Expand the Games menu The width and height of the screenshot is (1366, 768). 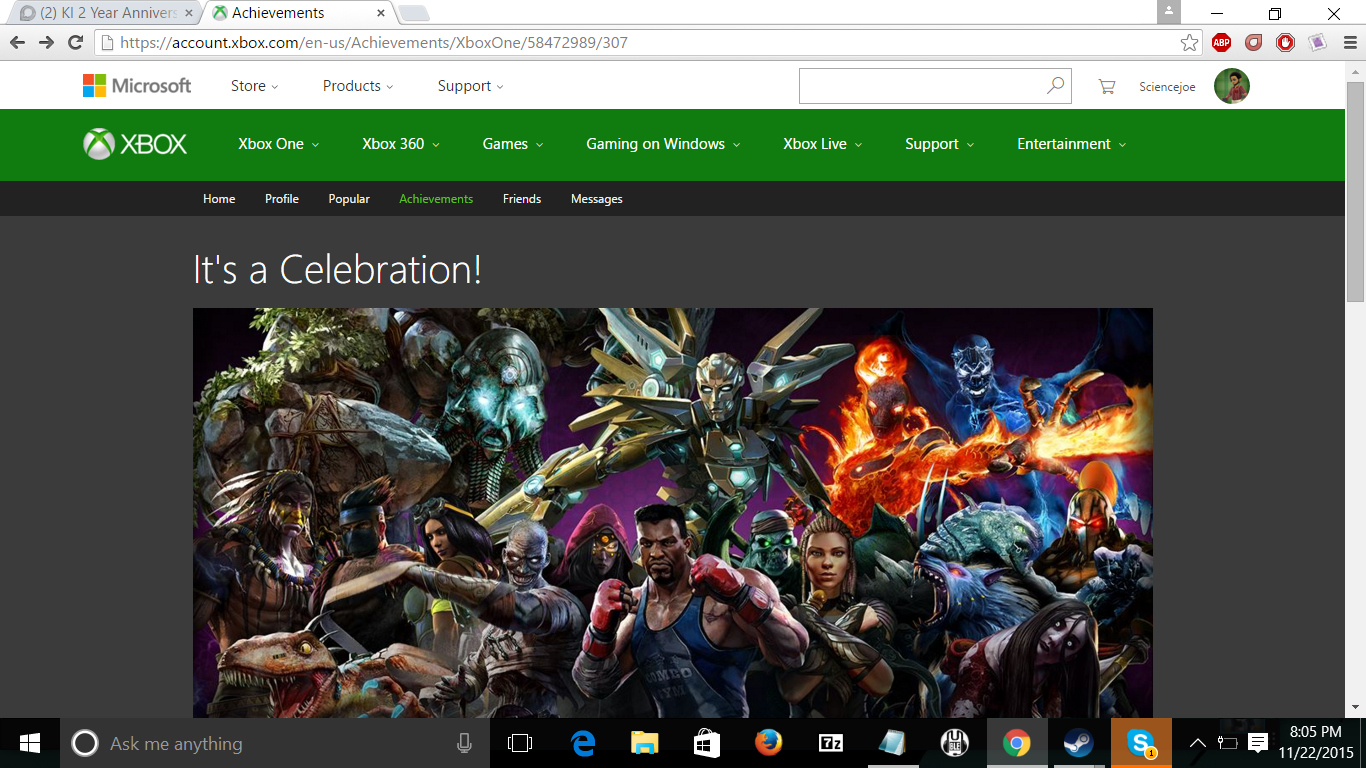(x=512, y=144)
